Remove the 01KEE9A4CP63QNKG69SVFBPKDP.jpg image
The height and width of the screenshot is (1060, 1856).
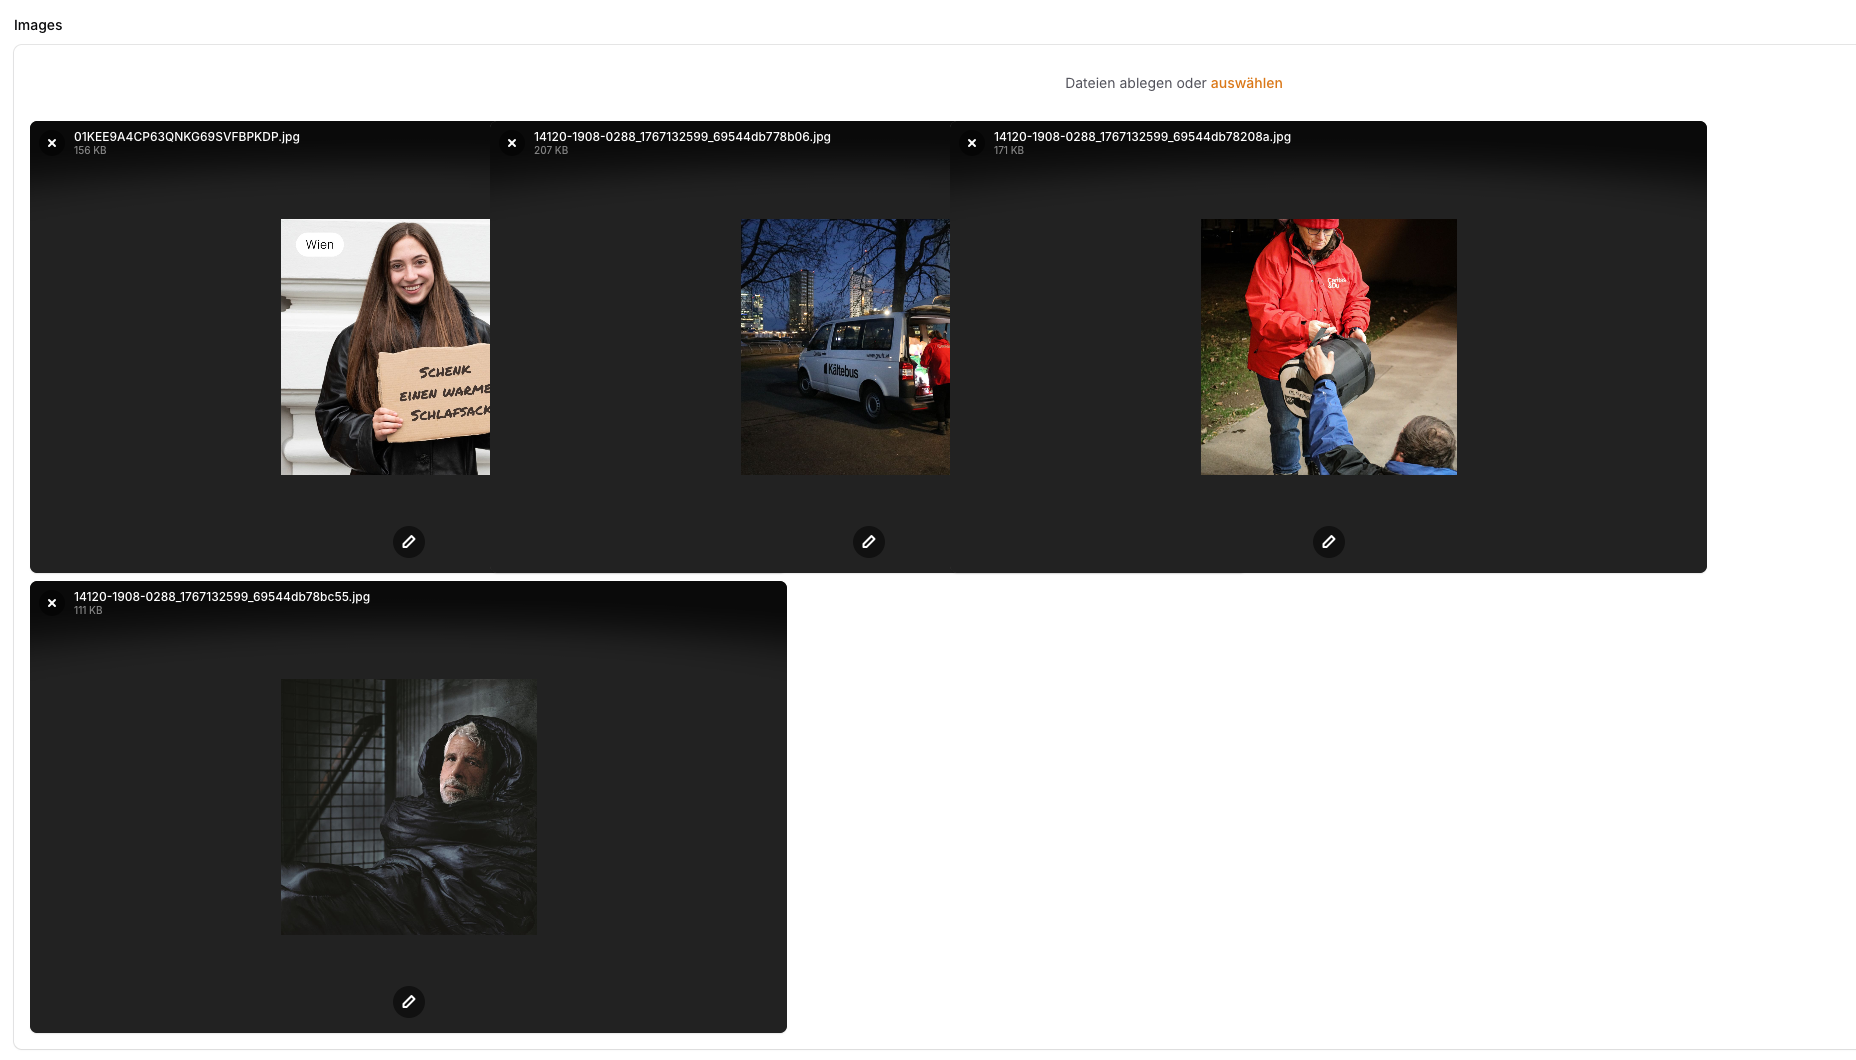click(52, 143)
